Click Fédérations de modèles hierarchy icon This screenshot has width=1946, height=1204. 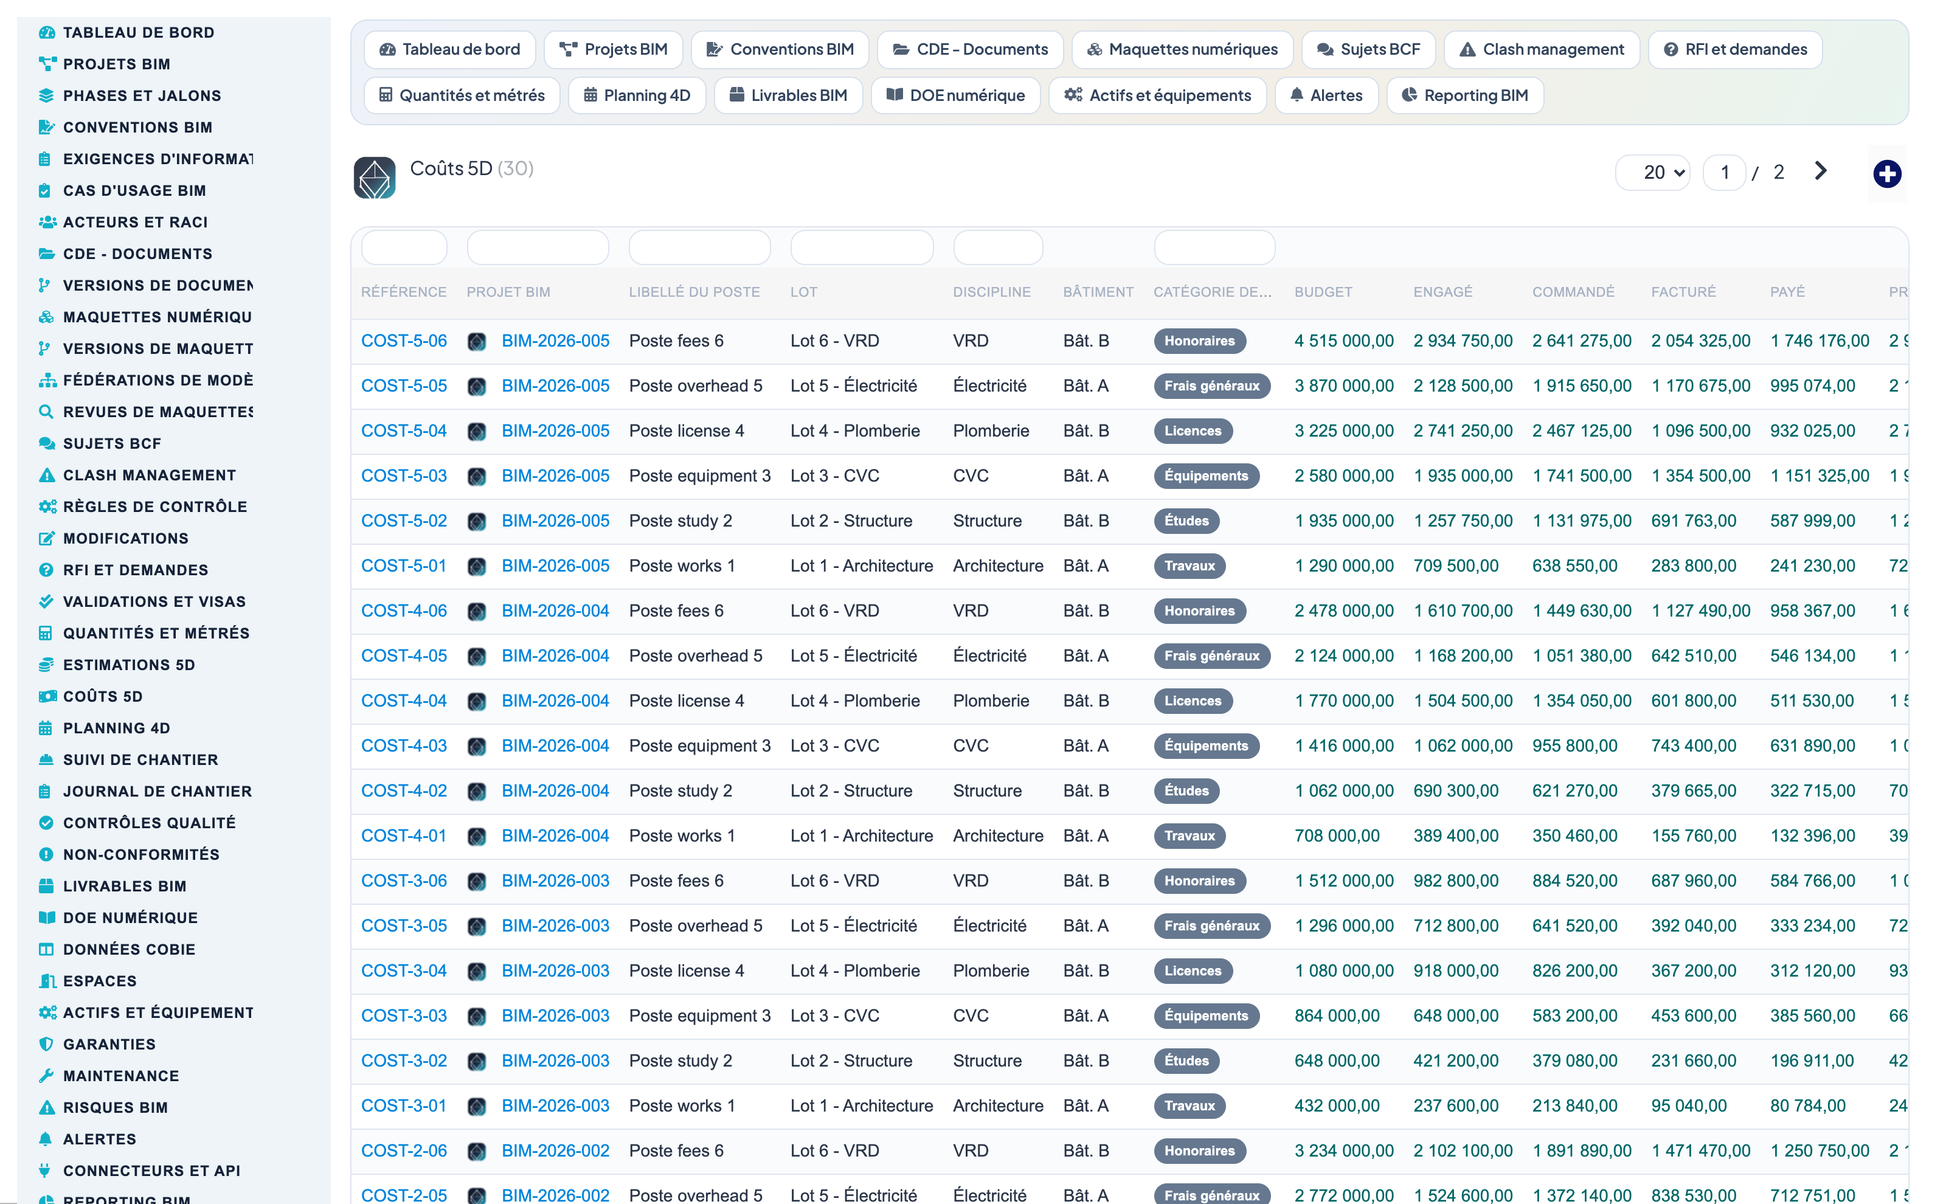[x=46, y=380]
